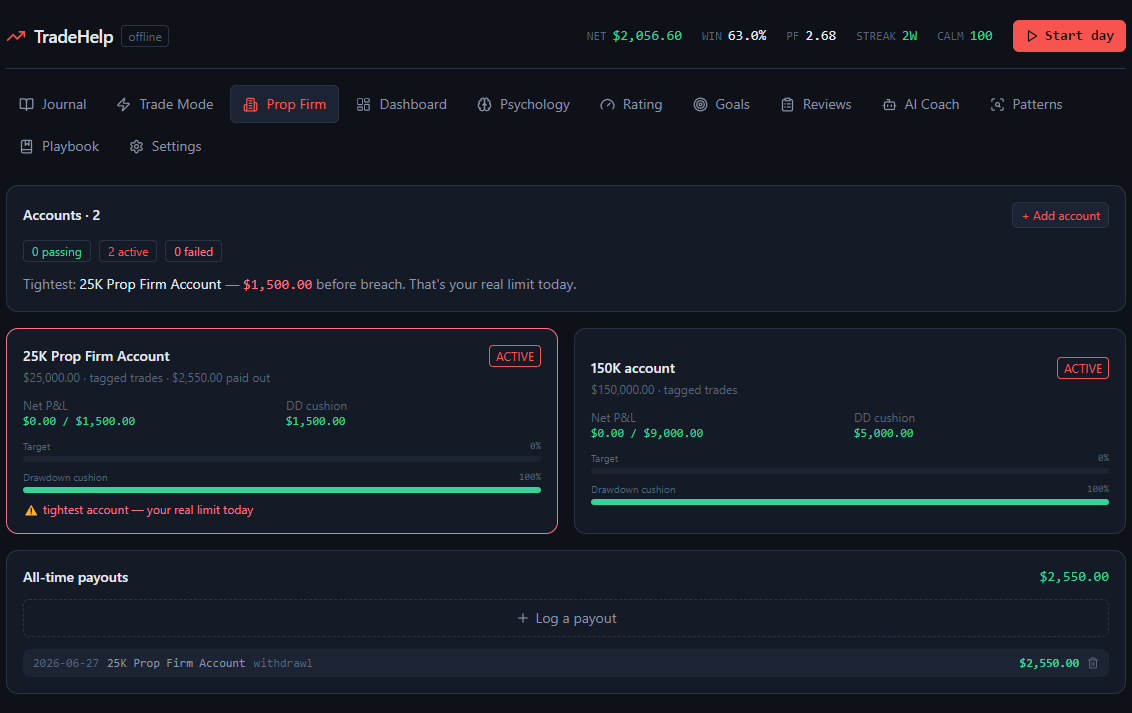The height and width of the screenshot is (713, 1132).
Task: Click $5,000.00 DD cushion value on 150K account
Action: pyautogui.click(x=884, y=434)
